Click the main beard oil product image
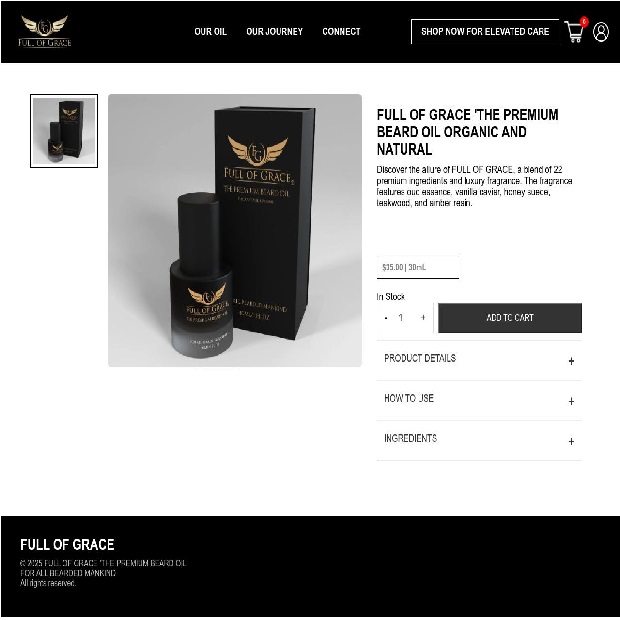This screenshot has height=620, width=620. (235, 230)
